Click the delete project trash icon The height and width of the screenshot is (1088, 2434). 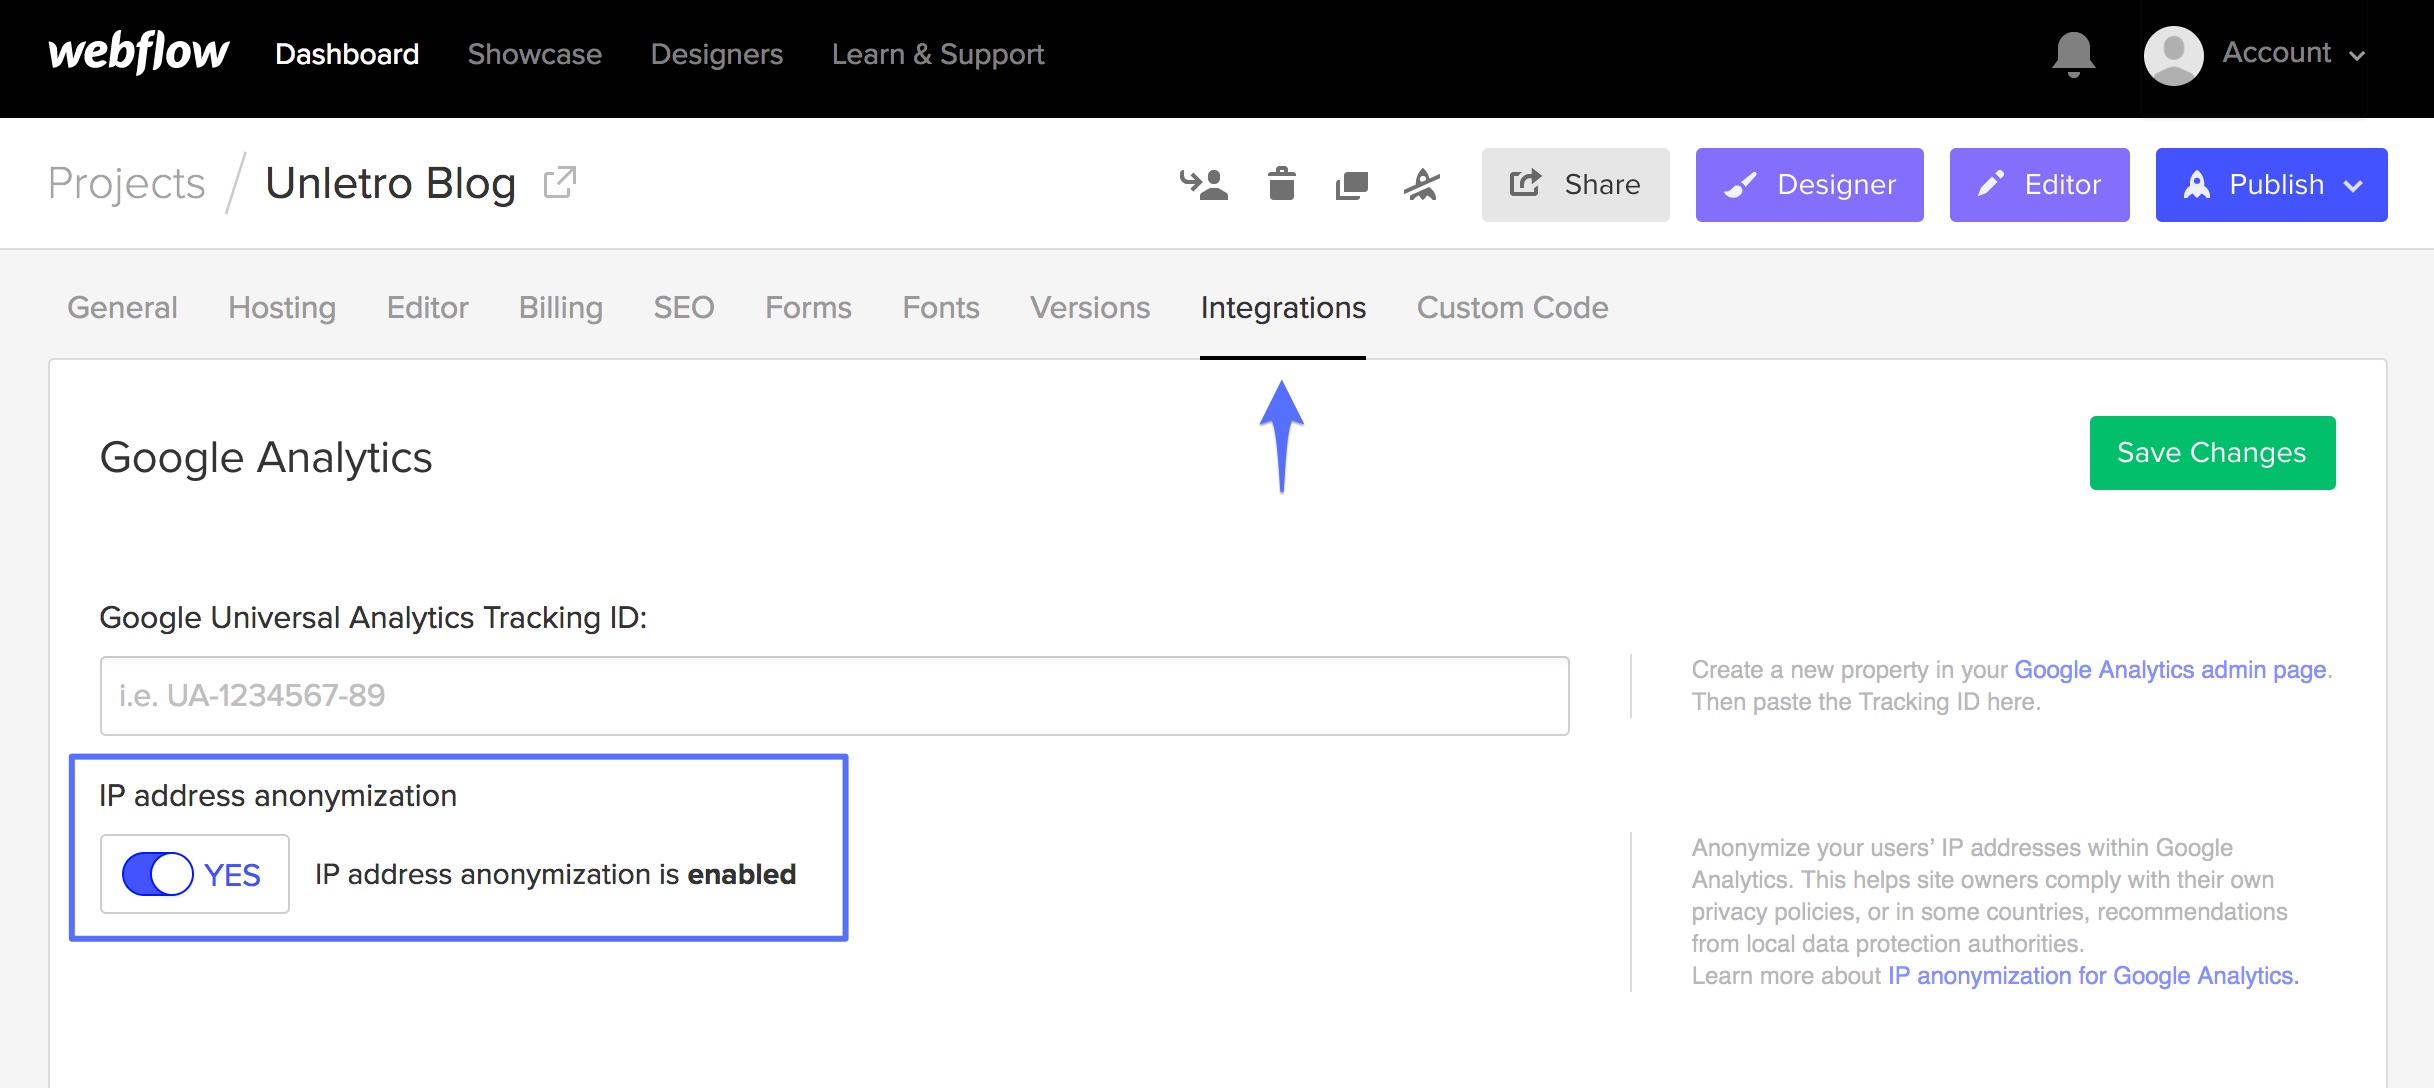(1281, 185)
